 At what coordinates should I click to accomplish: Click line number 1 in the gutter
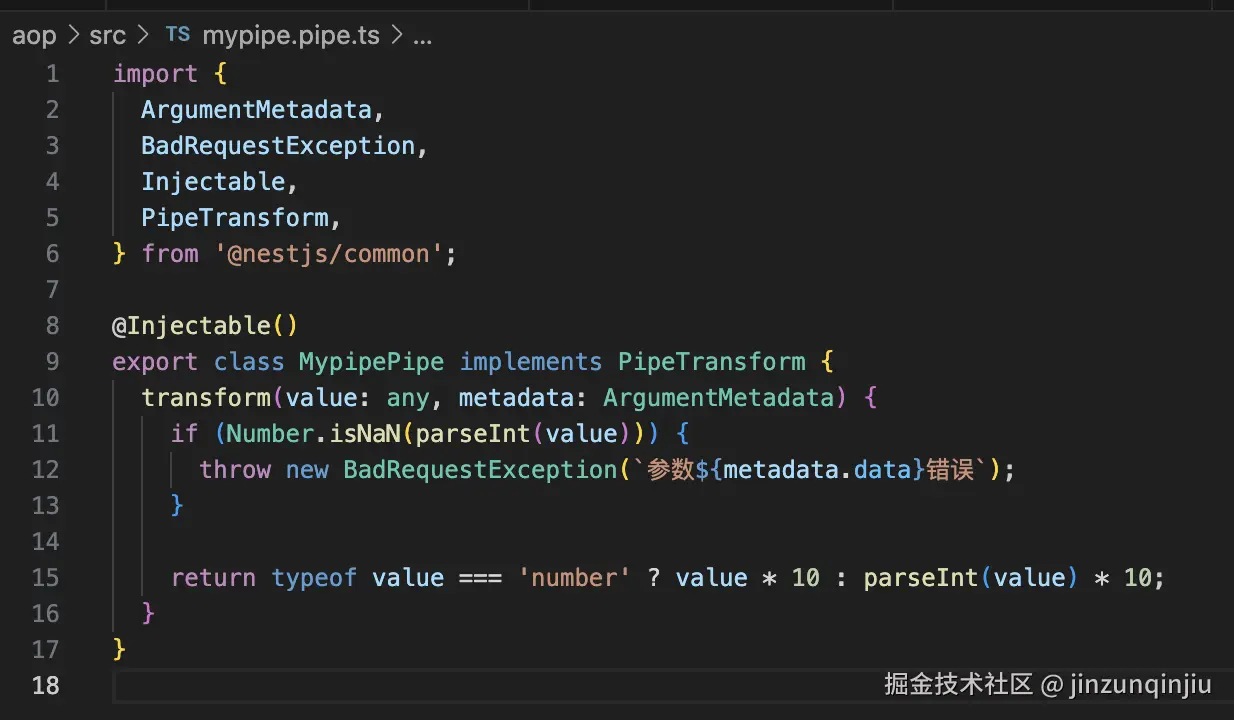tap(51, 74)
